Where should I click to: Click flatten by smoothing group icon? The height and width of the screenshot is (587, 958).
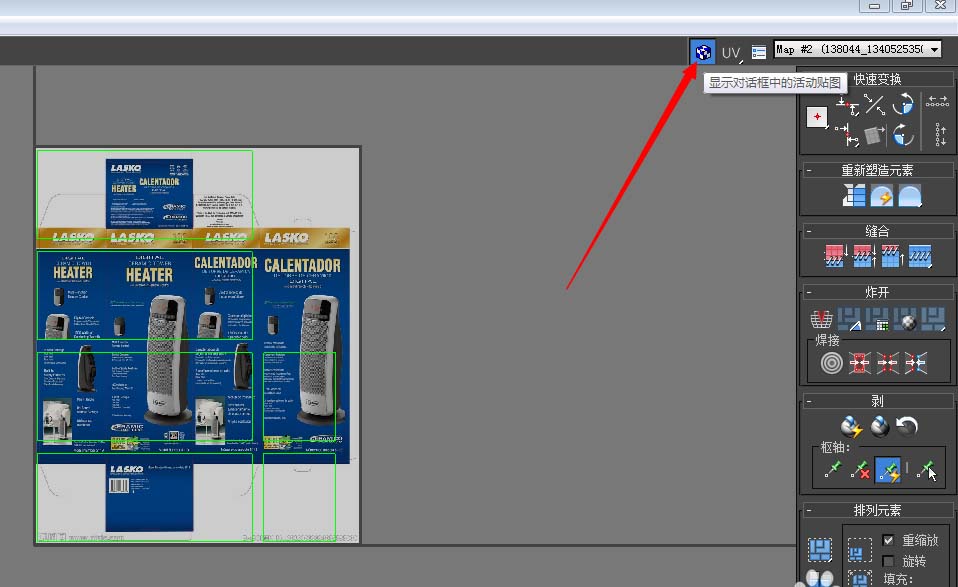click(x=877, y=319)
